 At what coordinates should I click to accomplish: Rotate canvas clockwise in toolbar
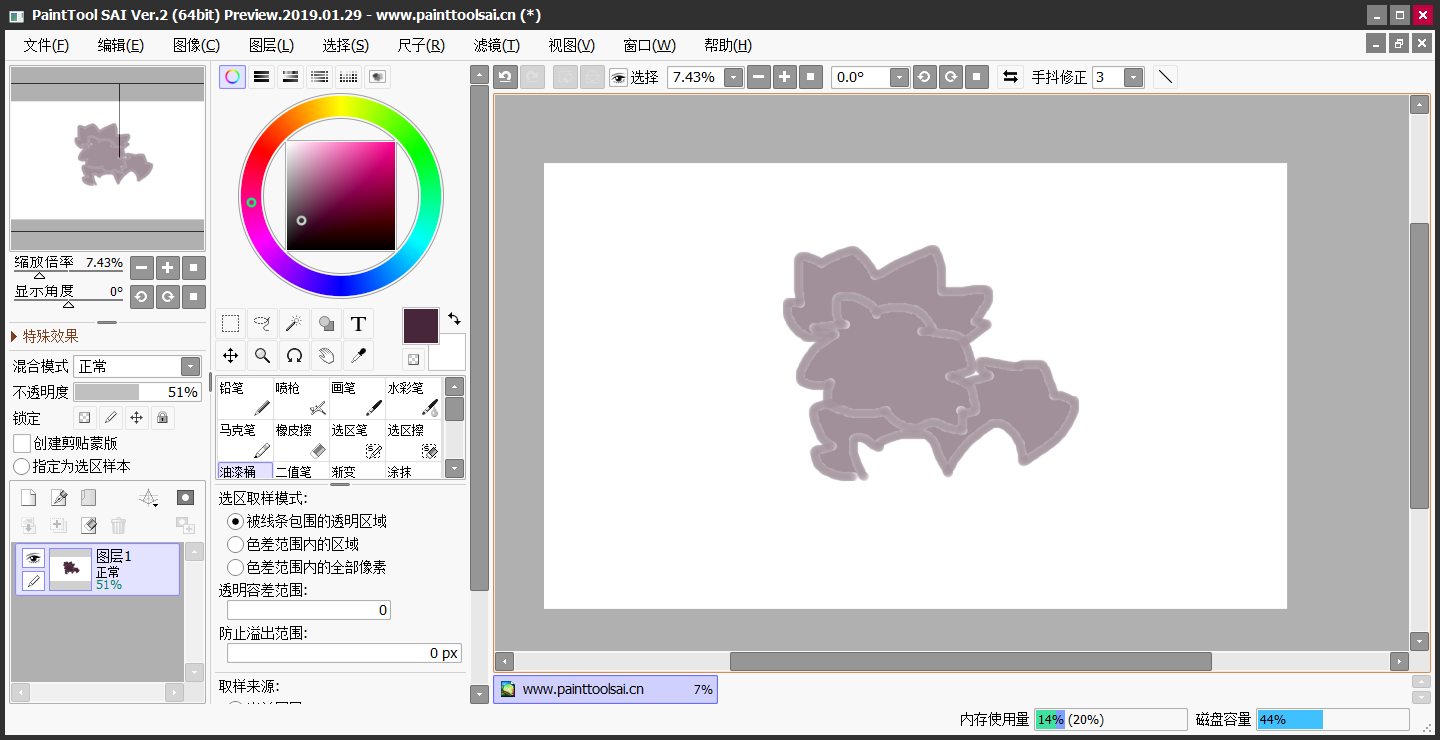[951, 77]
